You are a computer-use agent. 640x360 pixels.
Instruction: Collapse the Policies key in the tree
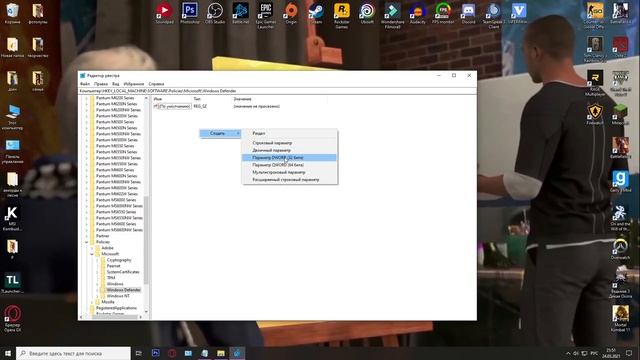point(86,242)
